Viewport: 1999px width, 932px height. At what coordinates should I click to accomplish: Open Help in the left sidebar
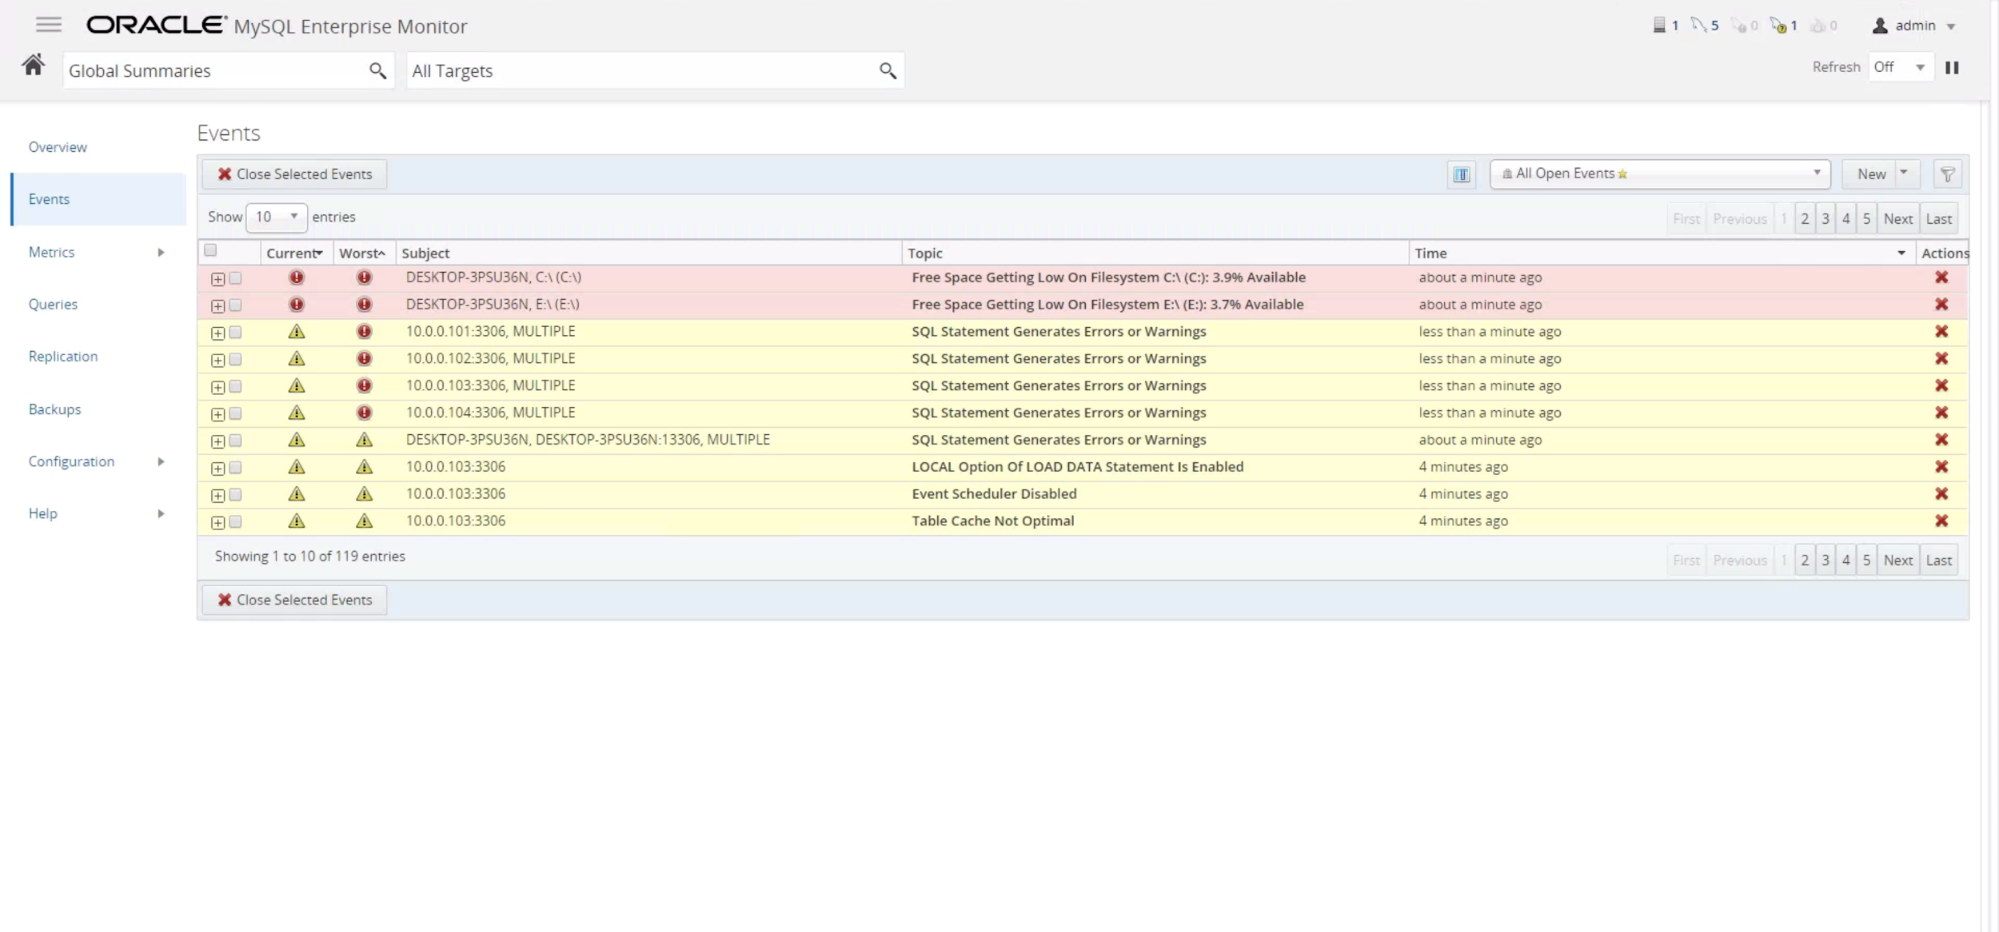[43, 514]
